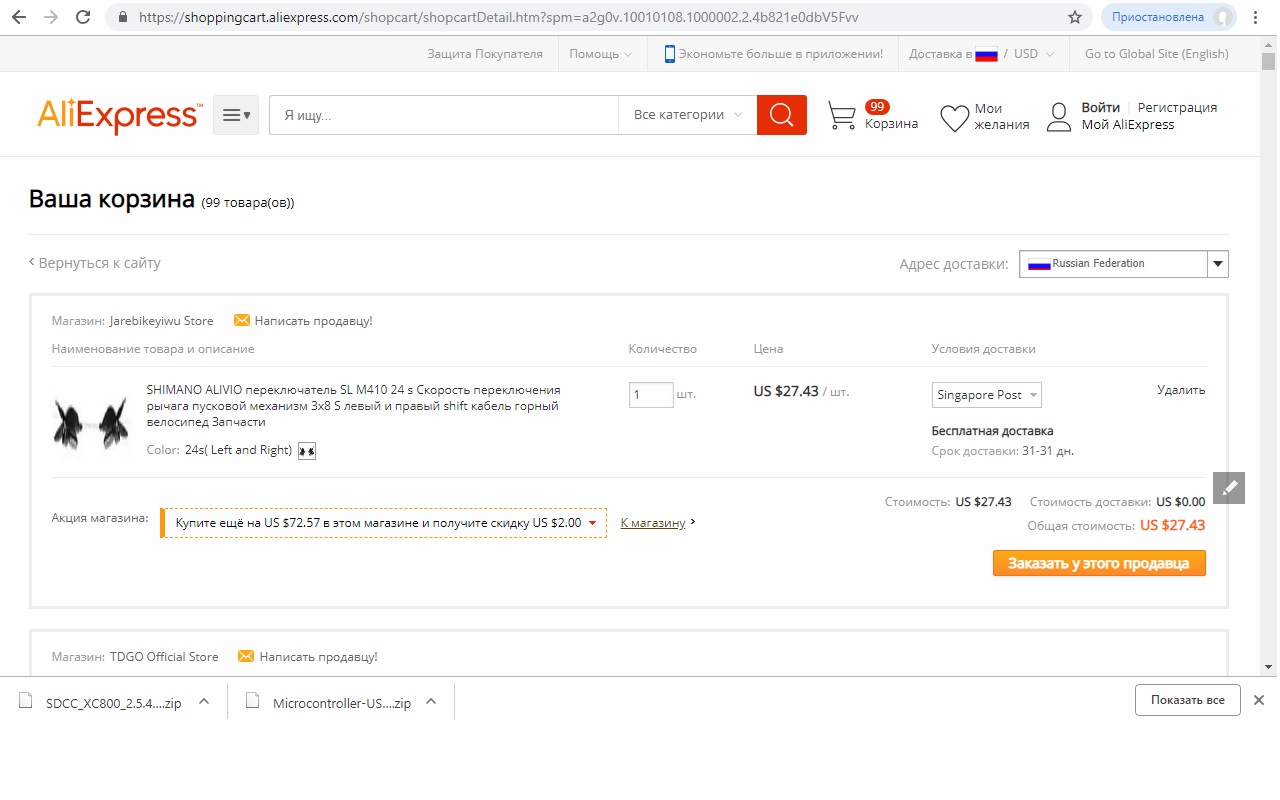Click the scrollbar up arrow
Viewport: 1280px width, 800px height.
[1268, 45]
